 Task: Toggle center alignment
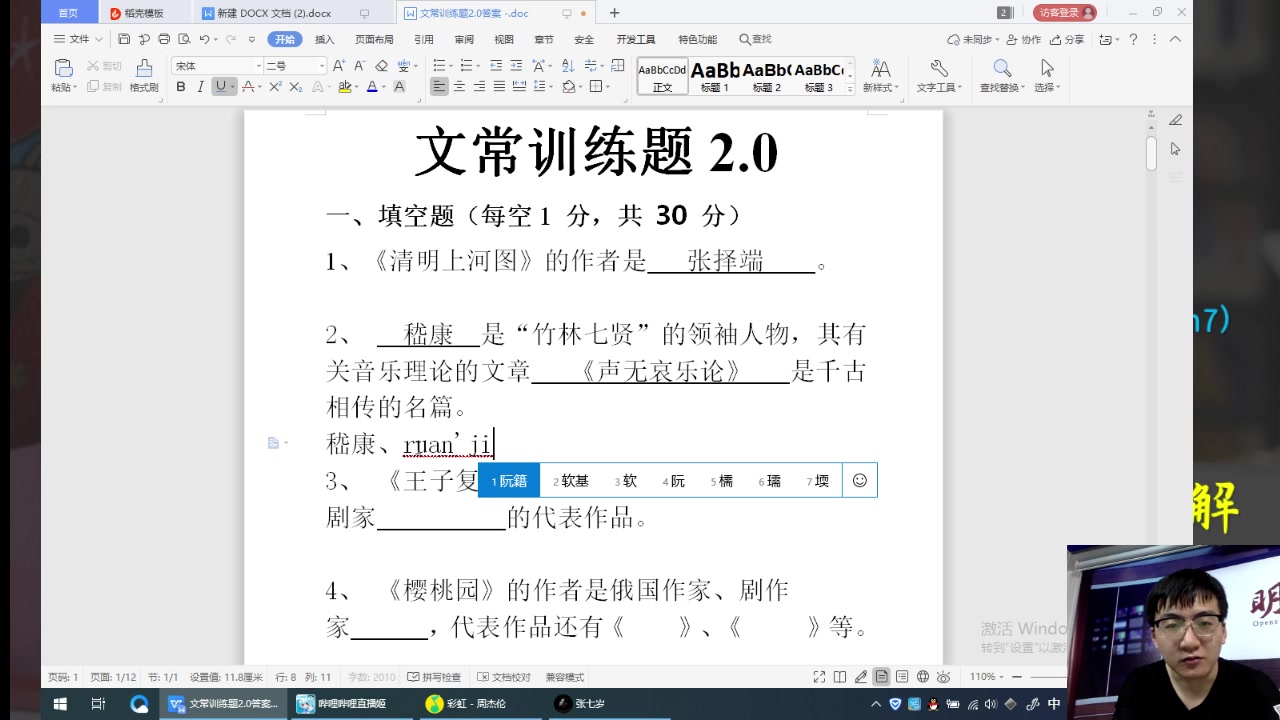459,87
